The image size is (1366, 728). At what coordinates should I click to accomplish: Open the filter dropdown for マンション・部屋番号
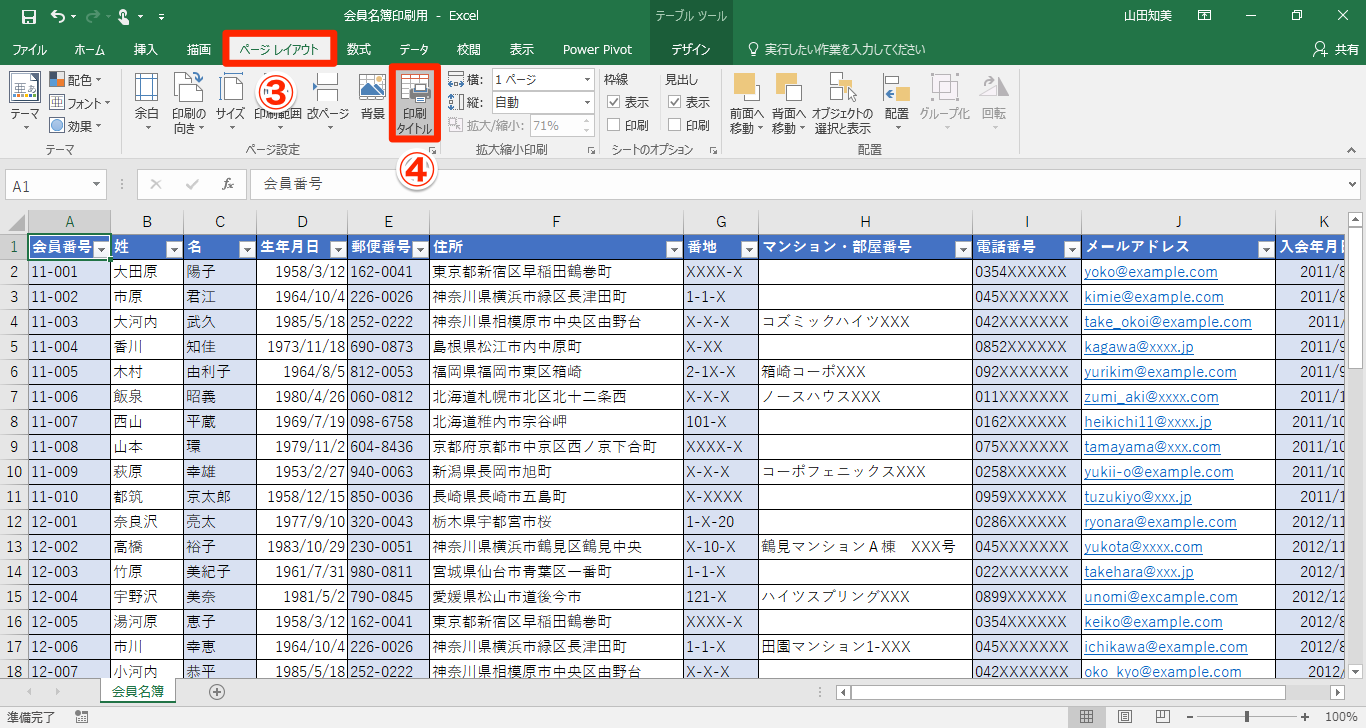962,248
